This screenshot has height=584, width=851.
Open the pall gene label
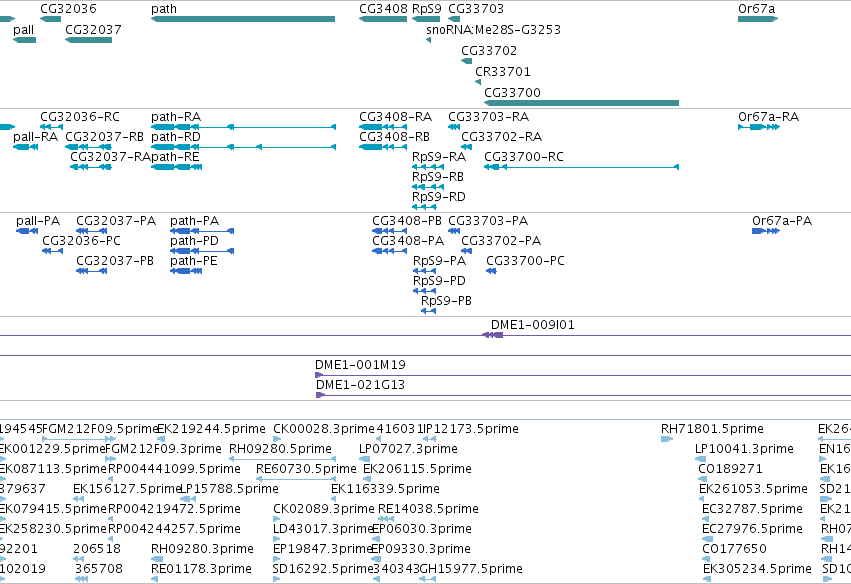[x=23, y=30]
